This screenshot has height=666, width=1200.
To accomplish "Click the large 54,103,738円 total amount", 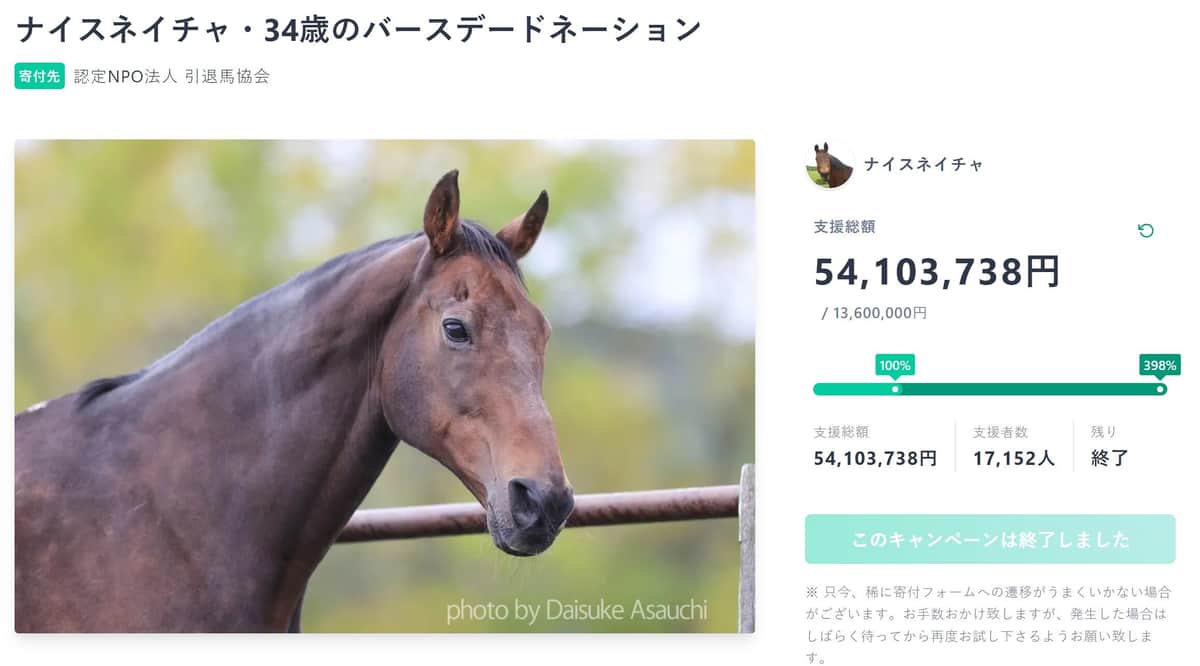I will click(936, 272).
